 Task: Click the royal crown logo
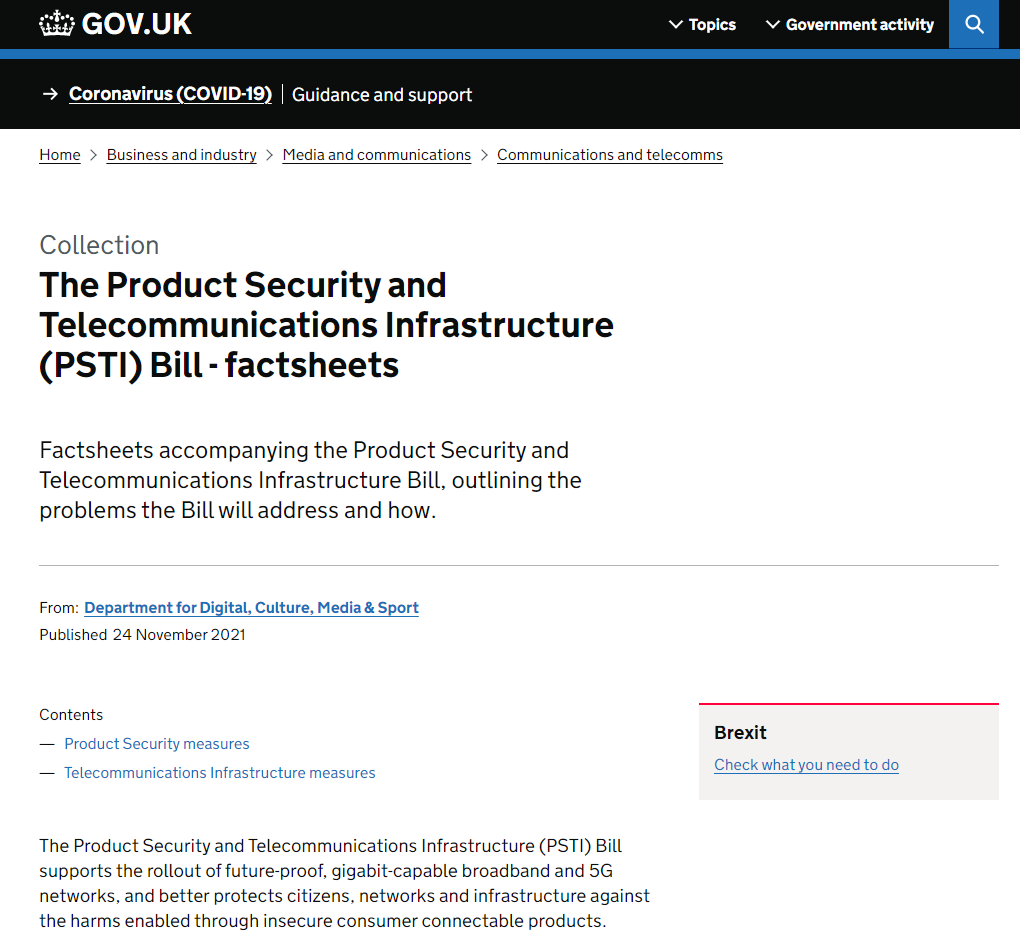(x=57, y=23)
